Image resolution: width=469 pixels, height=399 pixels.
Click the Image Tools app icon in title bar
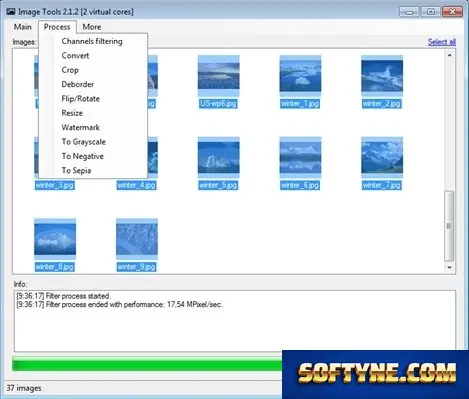pos(11,12)
